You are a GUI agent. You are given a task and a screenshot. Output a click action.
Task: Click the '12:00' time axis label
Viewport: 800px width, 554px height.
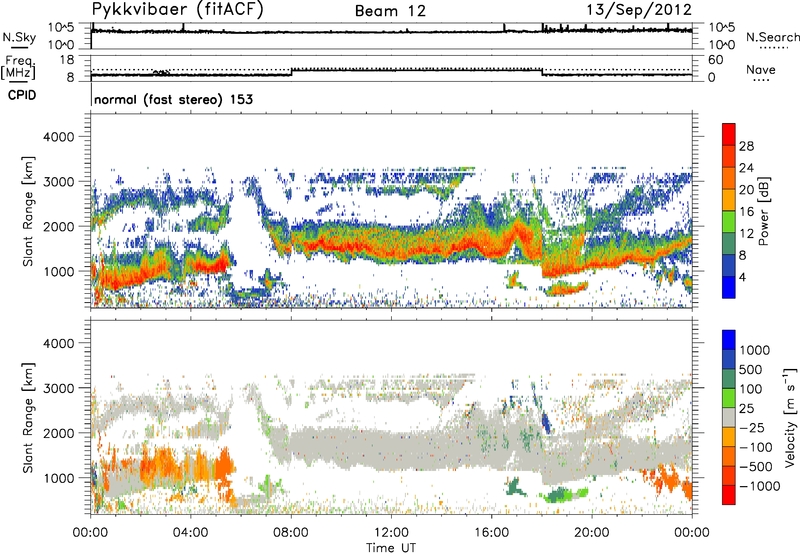391,533
